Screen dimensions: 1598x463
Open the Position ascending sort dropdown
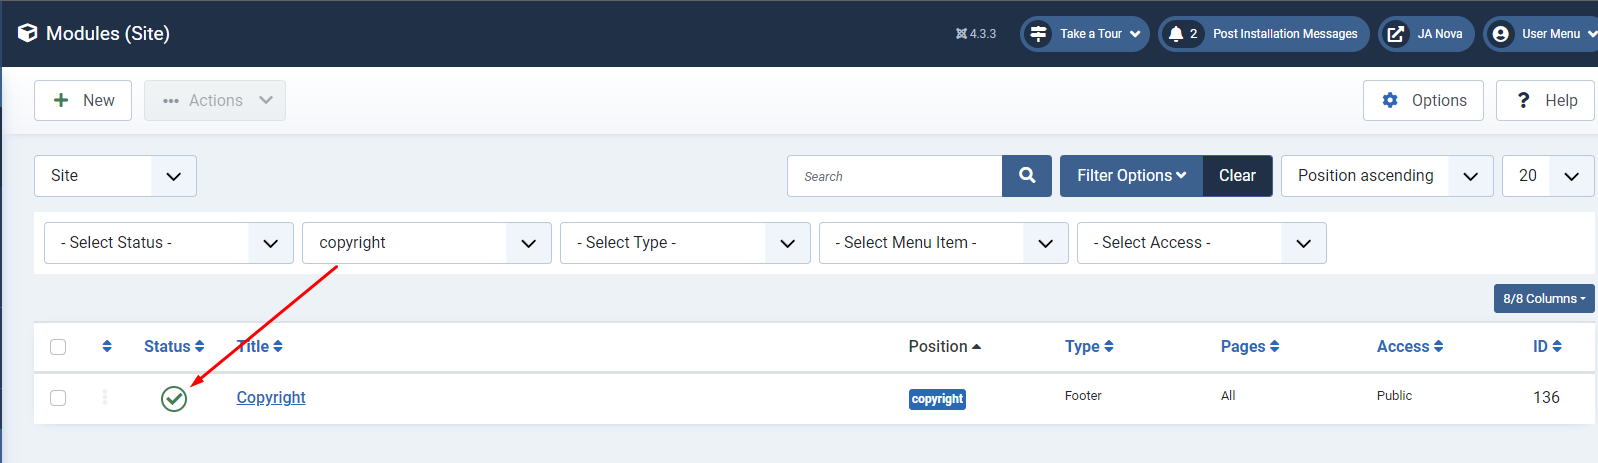[x=1387, y=176]
